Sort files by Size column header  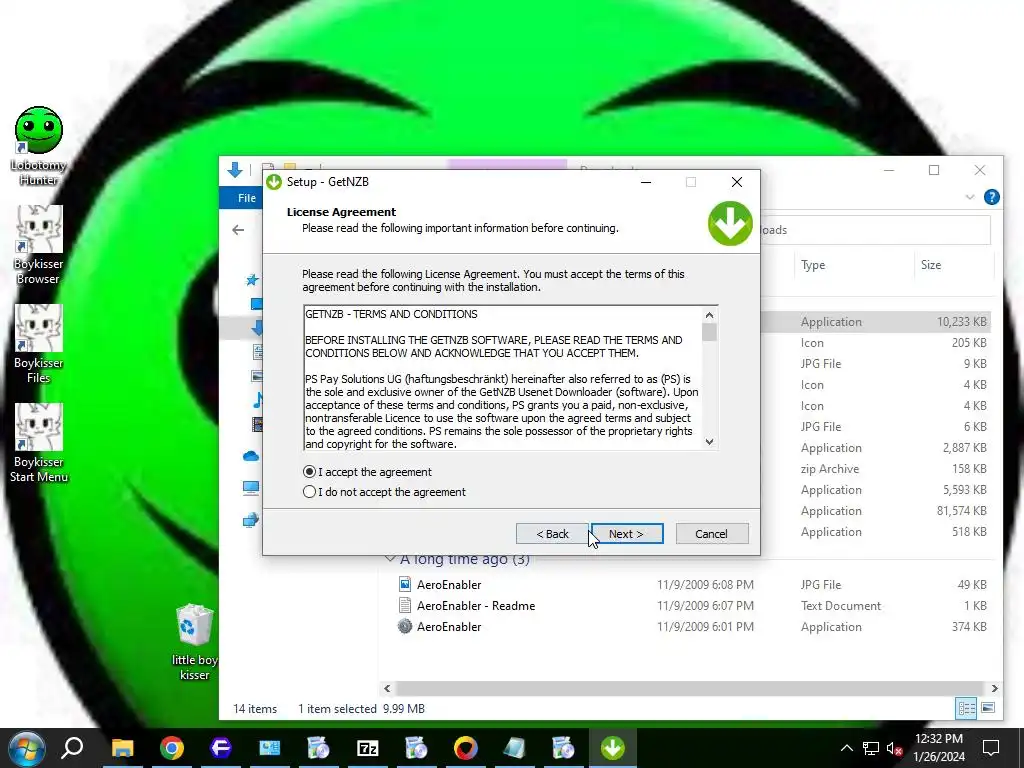931,264
